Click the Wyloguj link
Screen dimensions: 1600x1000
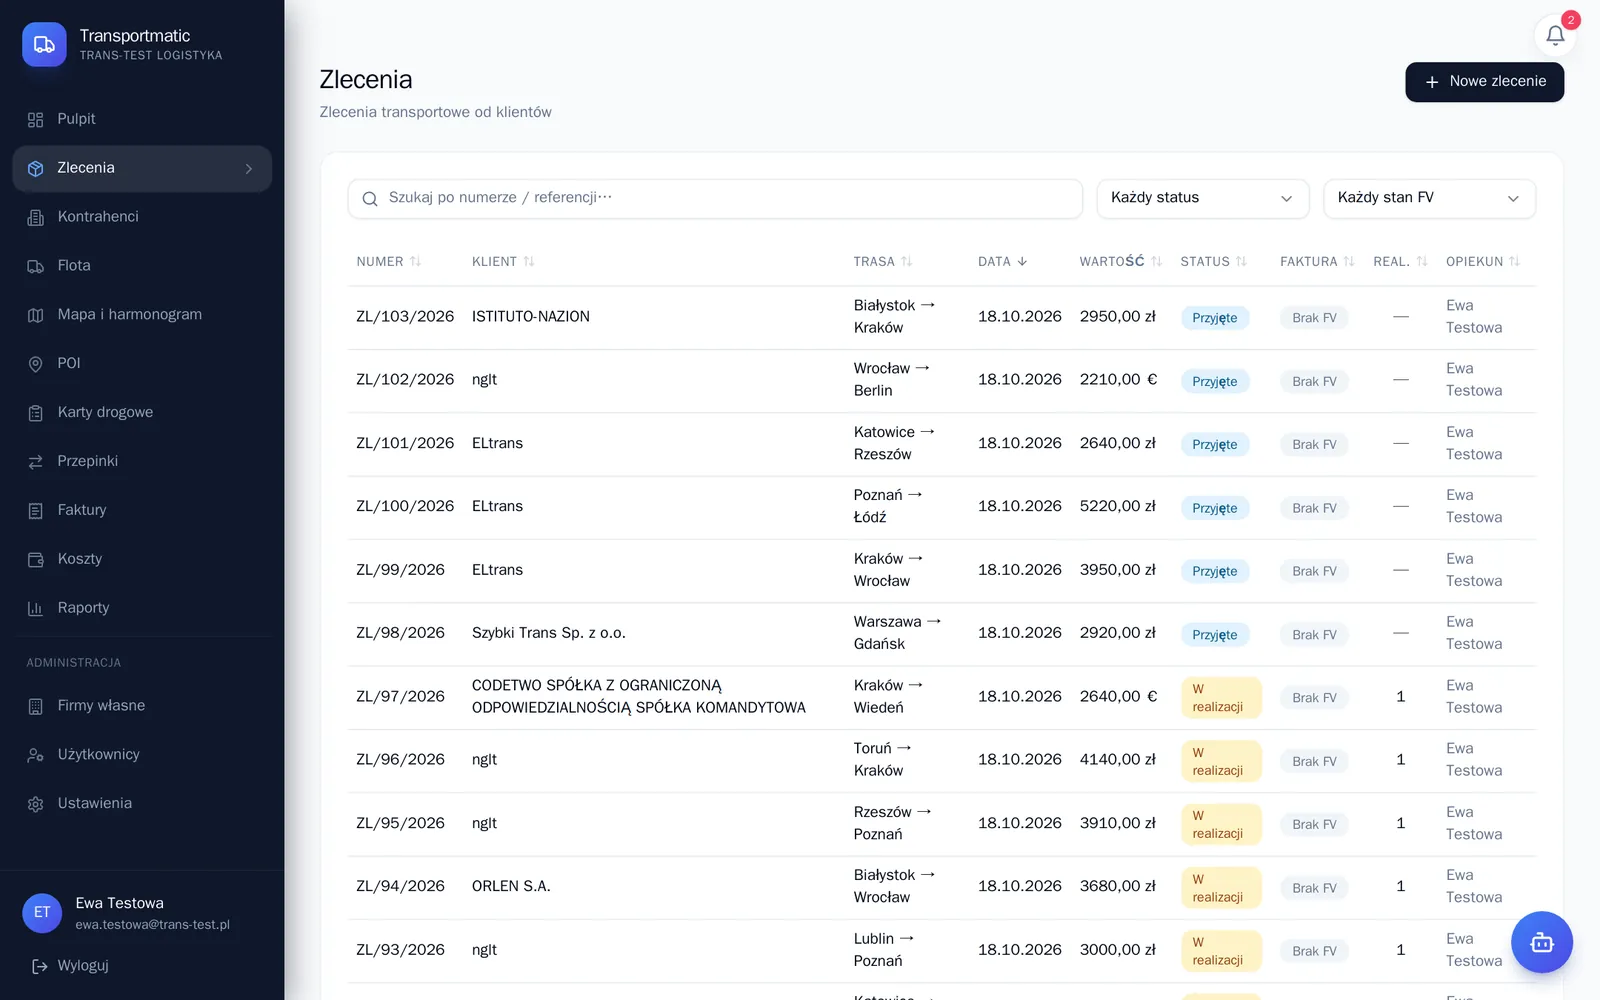point(70,966)
